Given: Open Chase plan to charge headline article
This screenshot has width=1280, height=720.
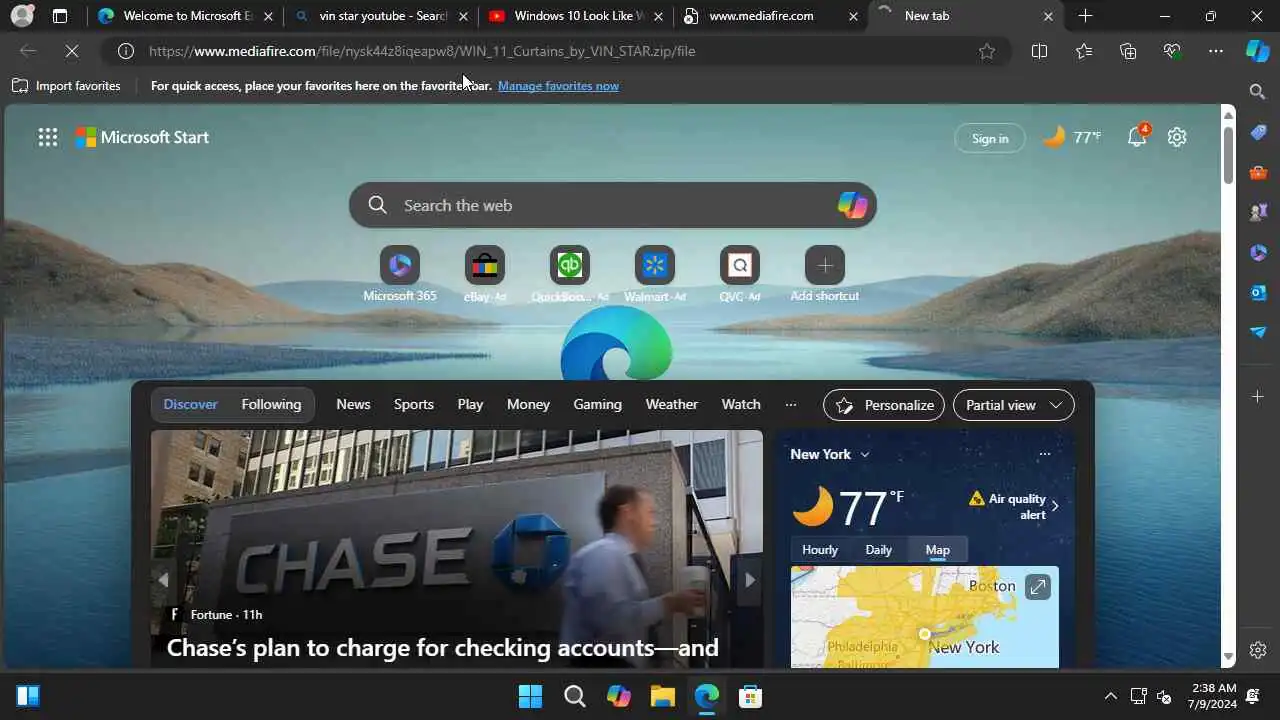Looking at the screenshot, I should 442,648.
